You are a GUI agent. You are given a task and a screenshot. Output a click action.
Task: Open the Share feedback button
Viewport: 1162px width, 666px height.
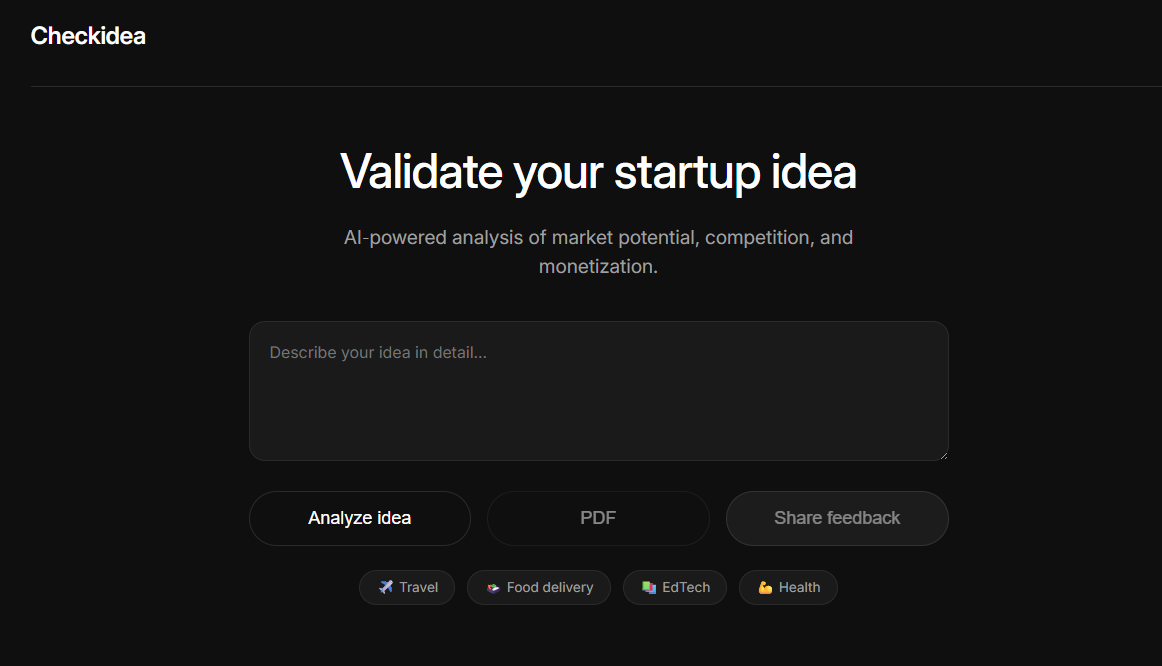pyautogui.click(x=837, y=518)
